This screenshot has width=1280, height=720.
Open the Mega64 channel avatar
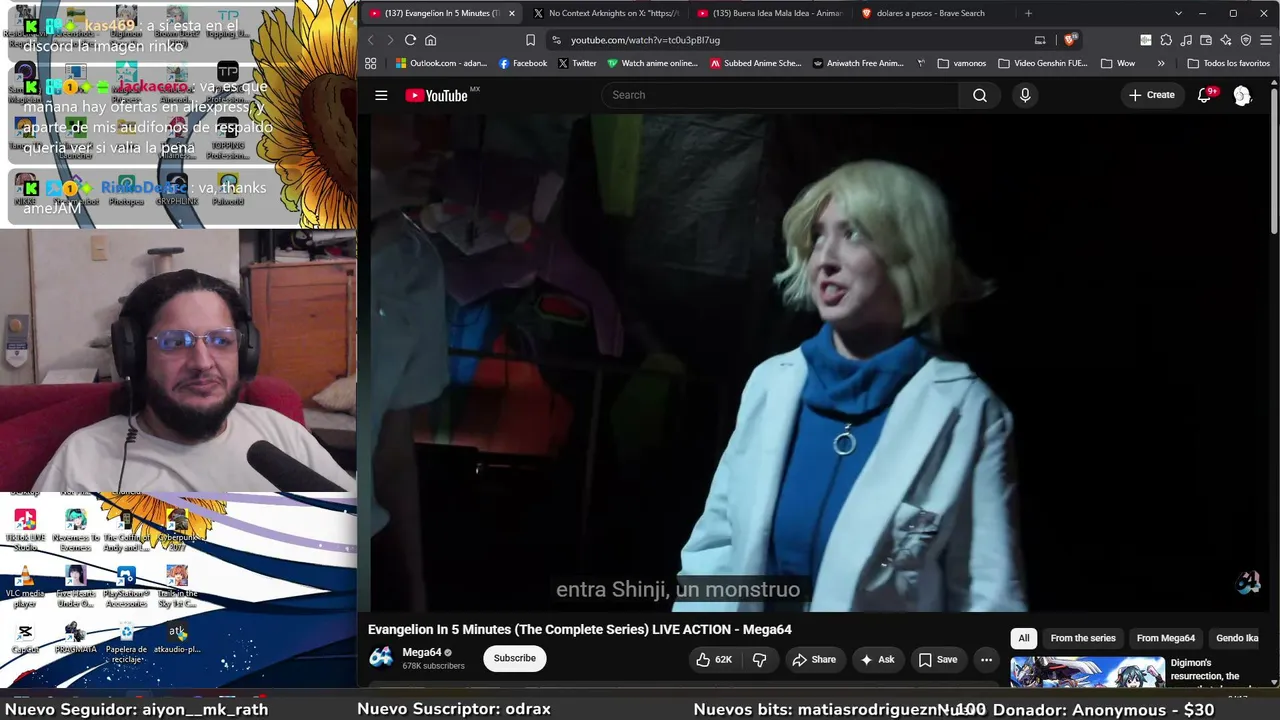pos(381,657)
